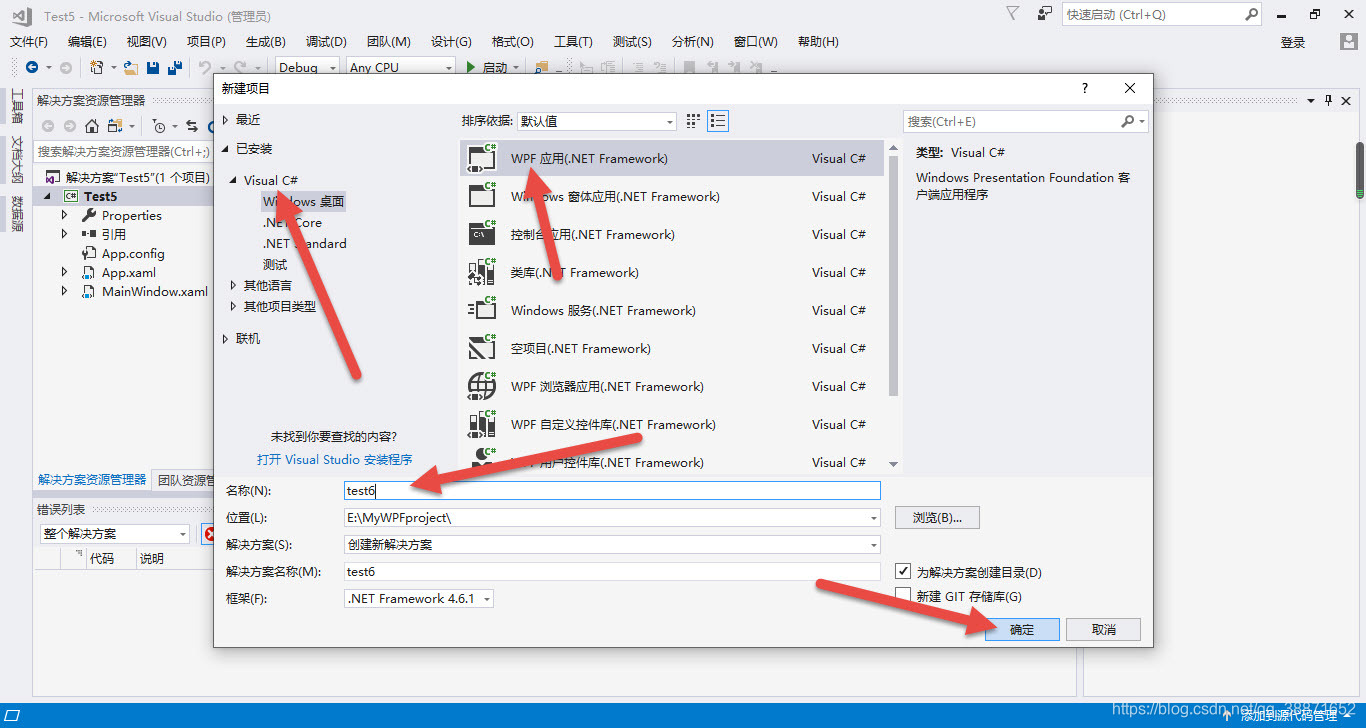
Task: Expand the 其他项目类型 node
Action: click(x=233, y=307)
